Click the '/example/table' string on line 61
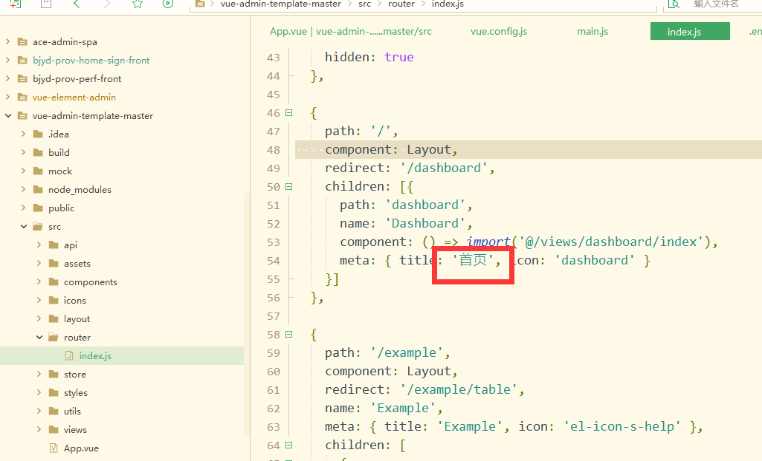Viewport: 762px width, 461px height. tap(459, 390)
